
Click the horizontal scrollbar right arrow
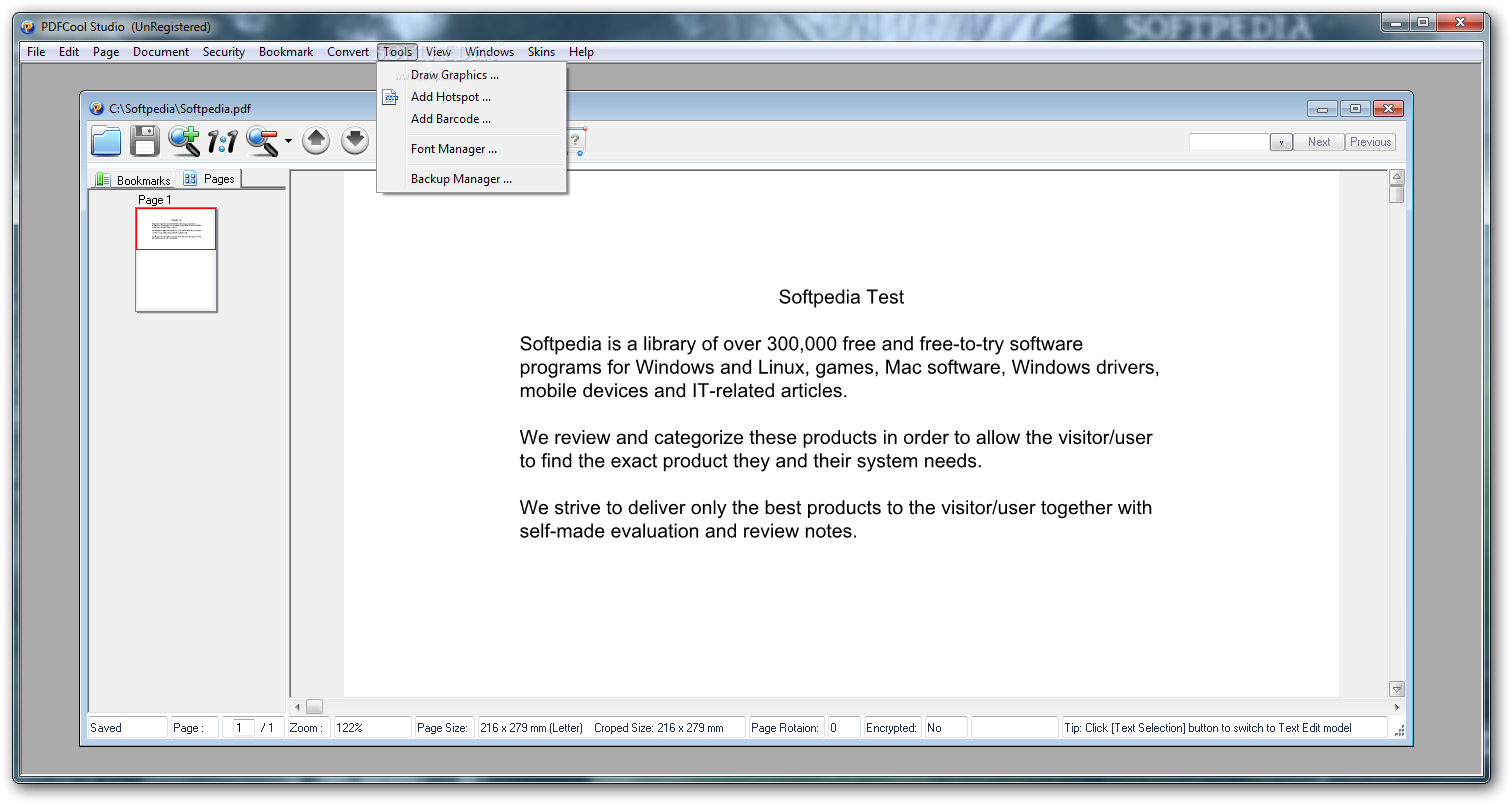1397,707
